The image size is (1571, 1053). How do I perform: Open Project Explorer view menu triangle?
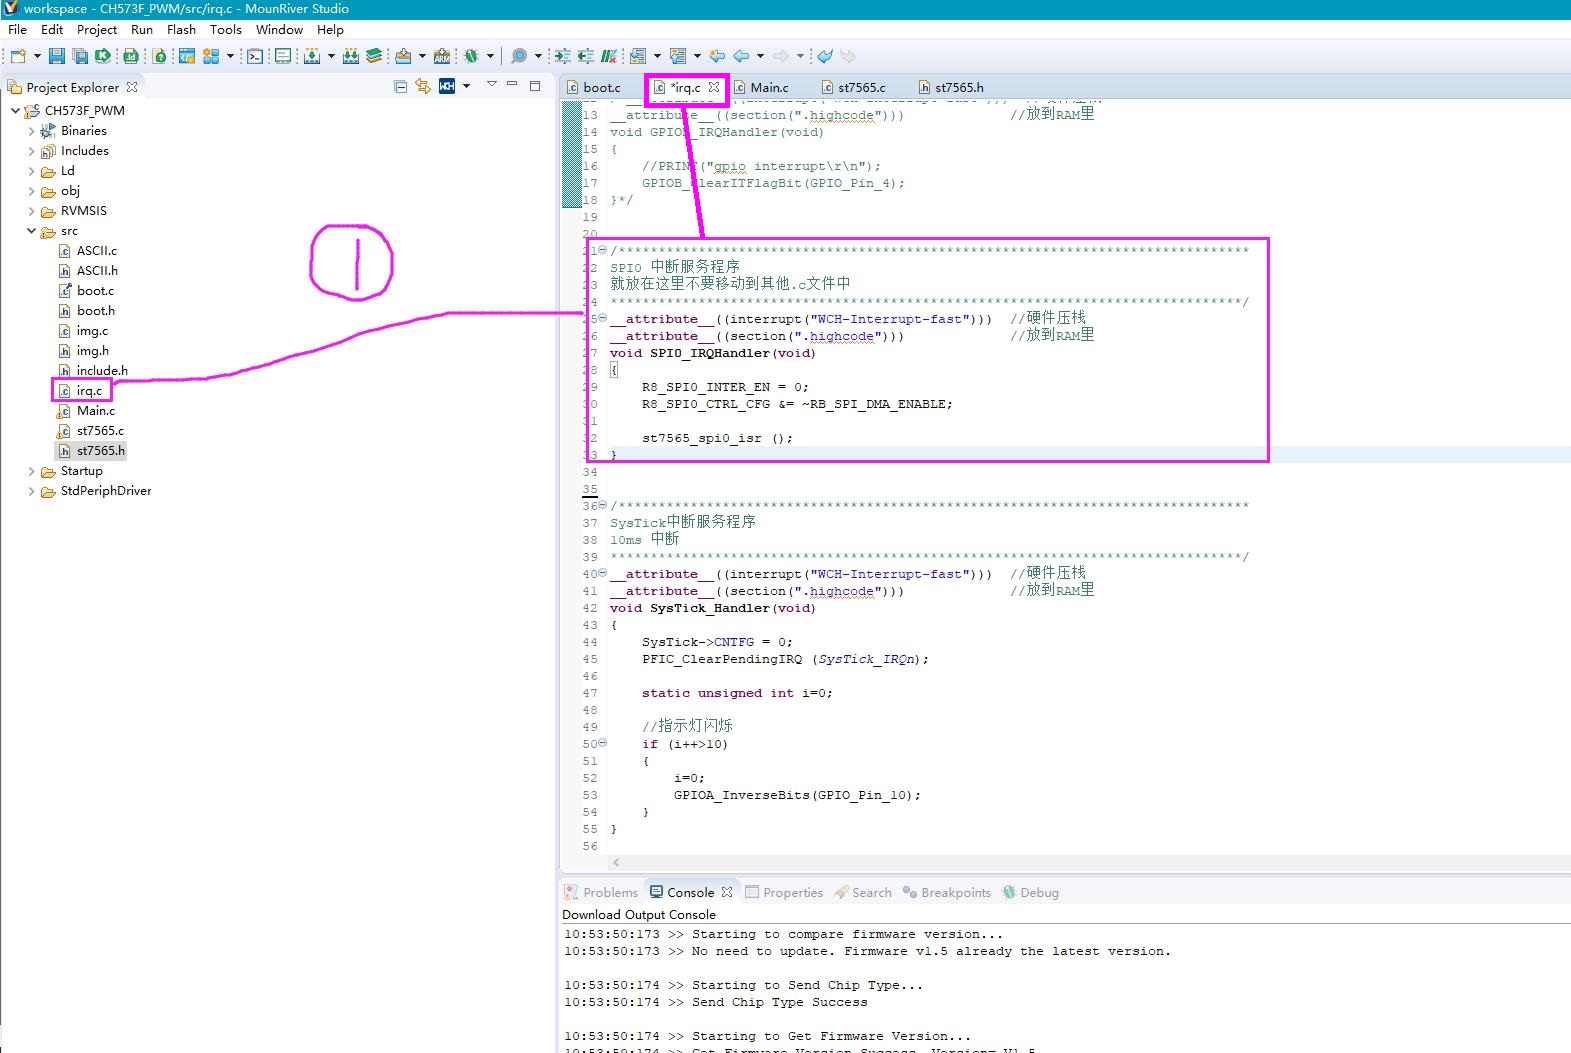(492, 84)
